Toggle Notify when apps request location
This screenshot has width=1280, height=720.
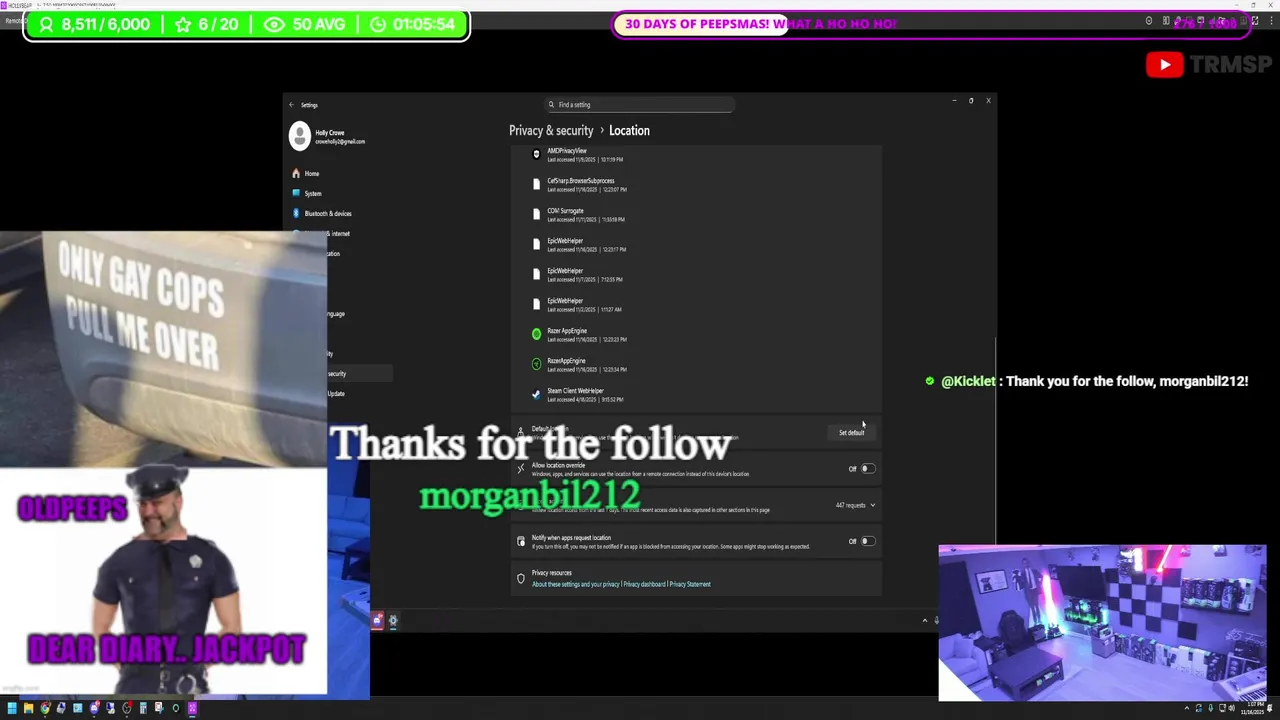click(x=868, y=541)
